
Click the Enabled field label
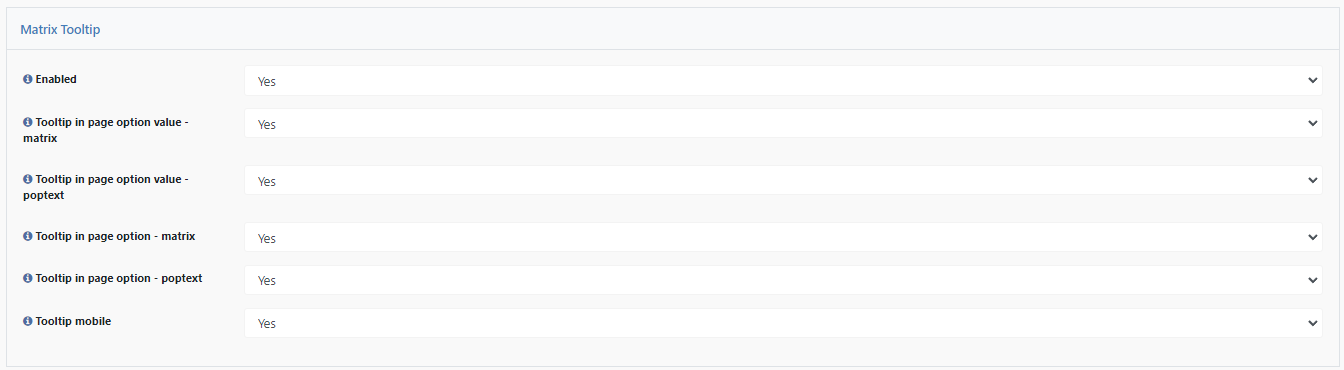click(56, 78)
